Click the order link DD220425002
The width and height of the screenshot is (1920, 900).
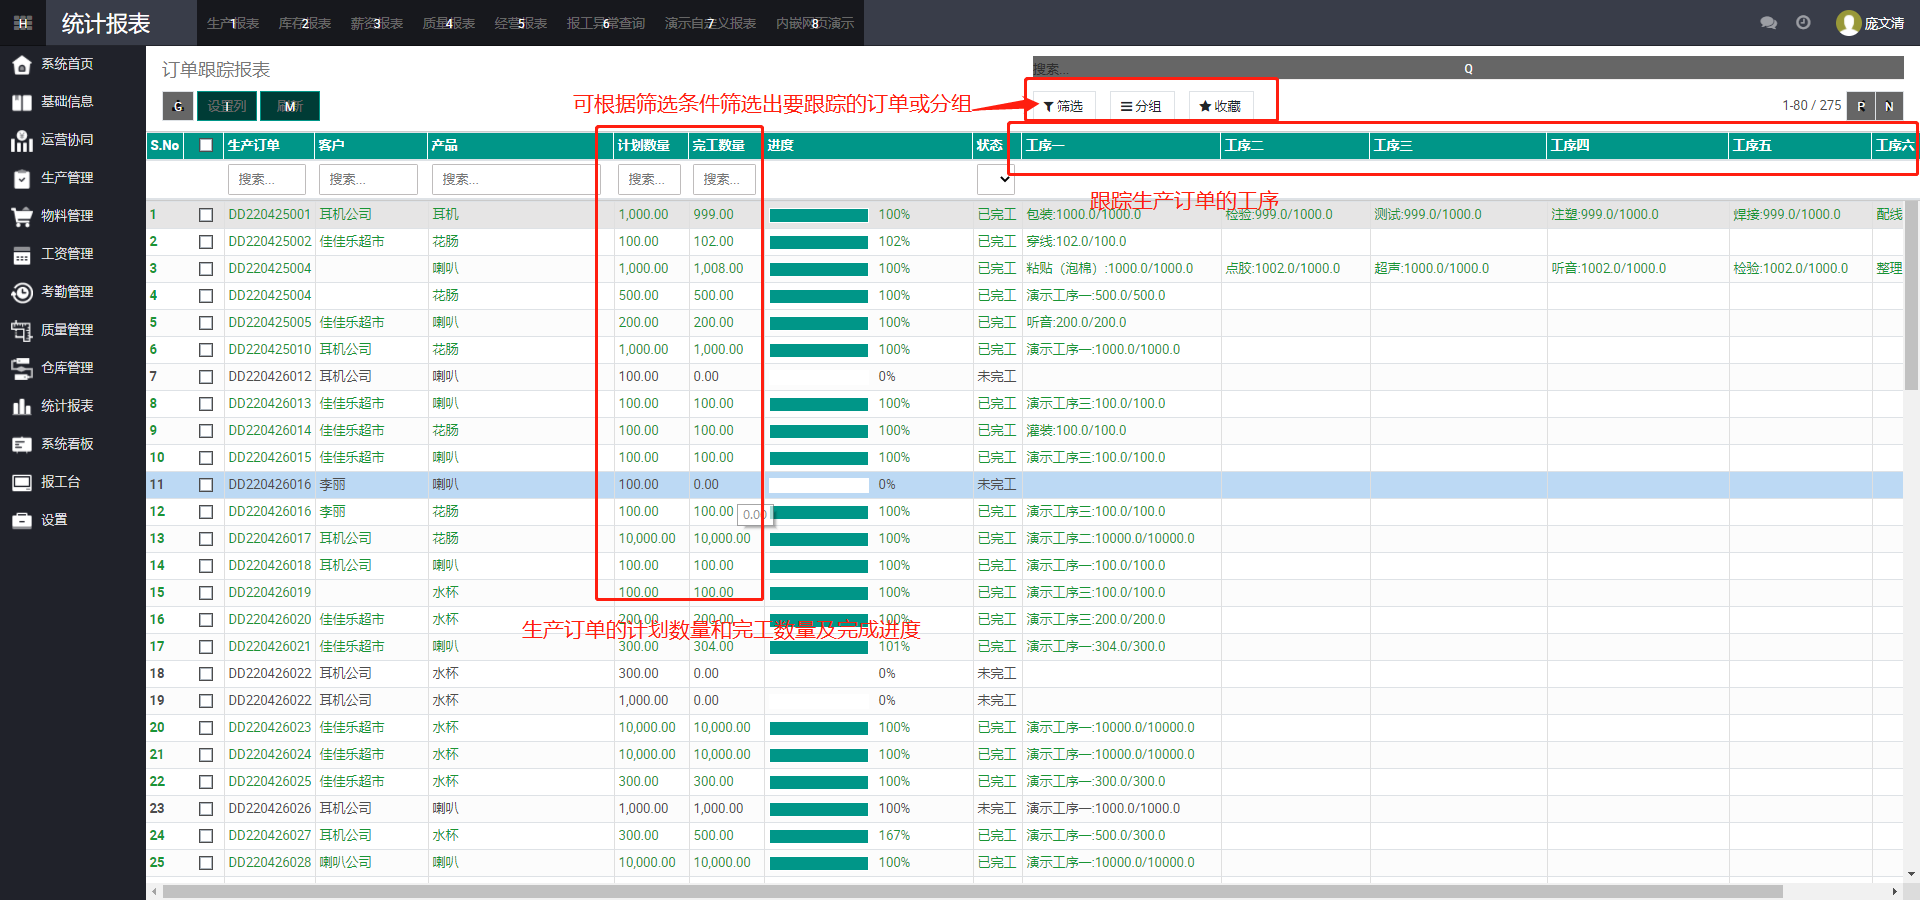click(269, 242)
